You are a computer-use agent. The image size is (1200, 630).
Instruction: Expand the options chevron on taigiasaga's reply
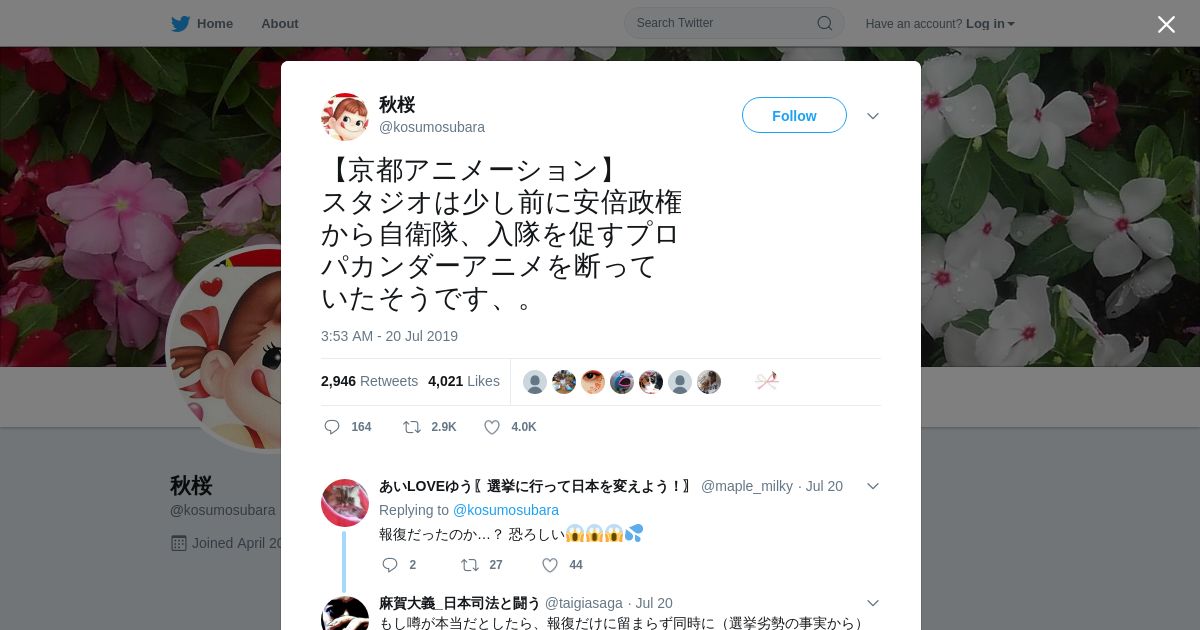(873, 603)
